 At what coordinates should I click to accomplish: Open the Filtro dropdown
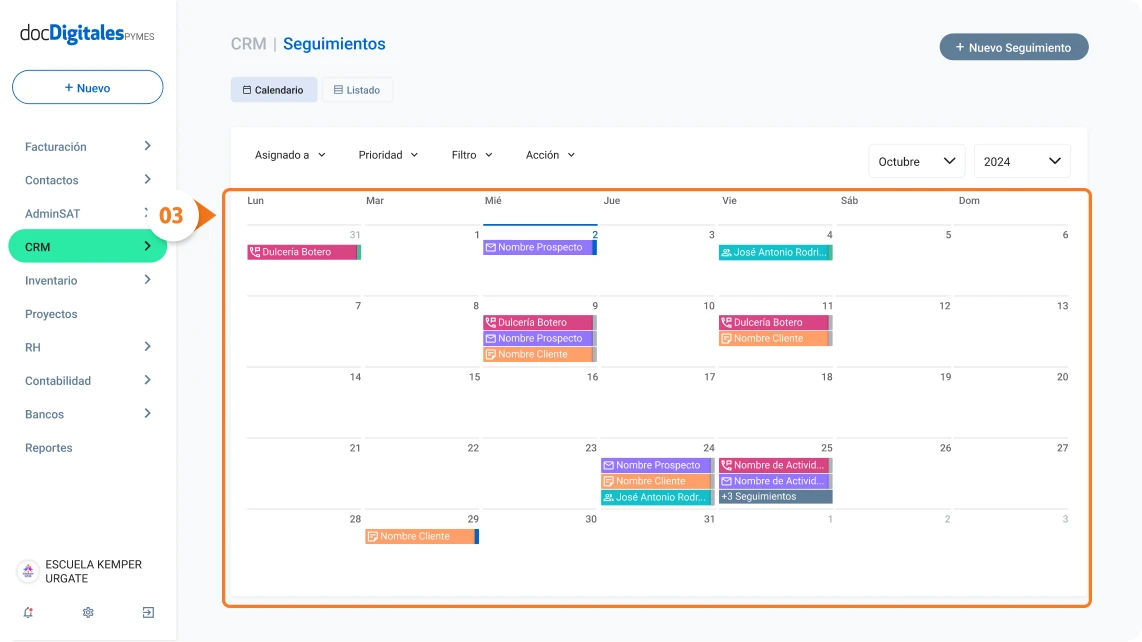pos(472,155)
